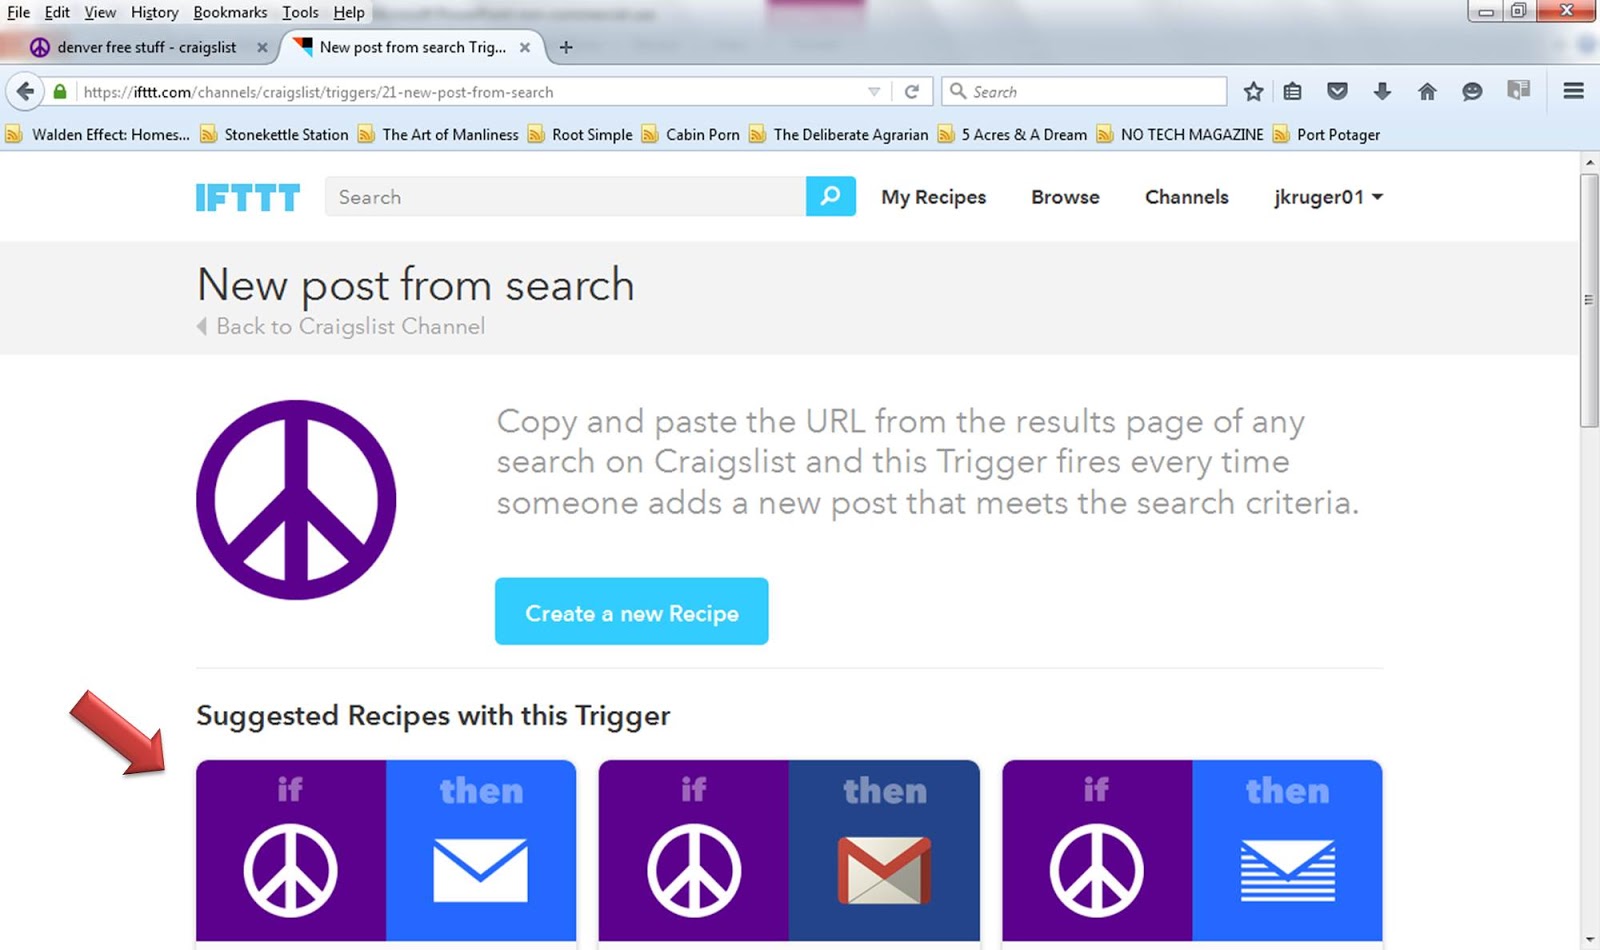The image size is (1600, 950).
Task: Open the Port Potager bookmark
Action: [x=1327, y=134]
